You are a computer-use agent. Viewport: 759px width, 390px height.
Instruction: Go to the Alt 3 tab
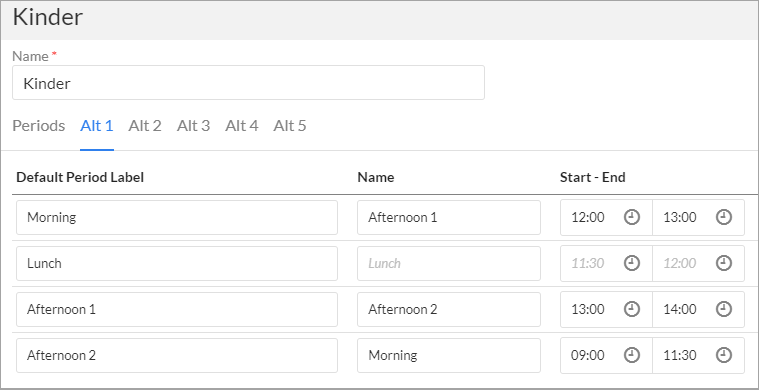pos(193,126)
